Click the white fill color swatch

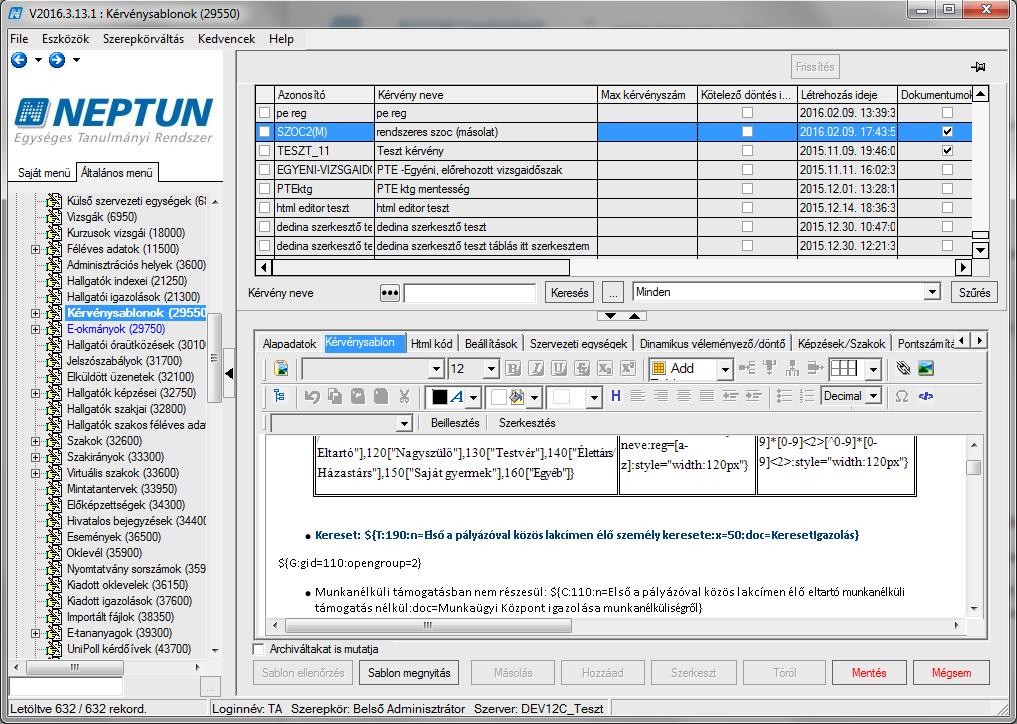tap(498, 396)
